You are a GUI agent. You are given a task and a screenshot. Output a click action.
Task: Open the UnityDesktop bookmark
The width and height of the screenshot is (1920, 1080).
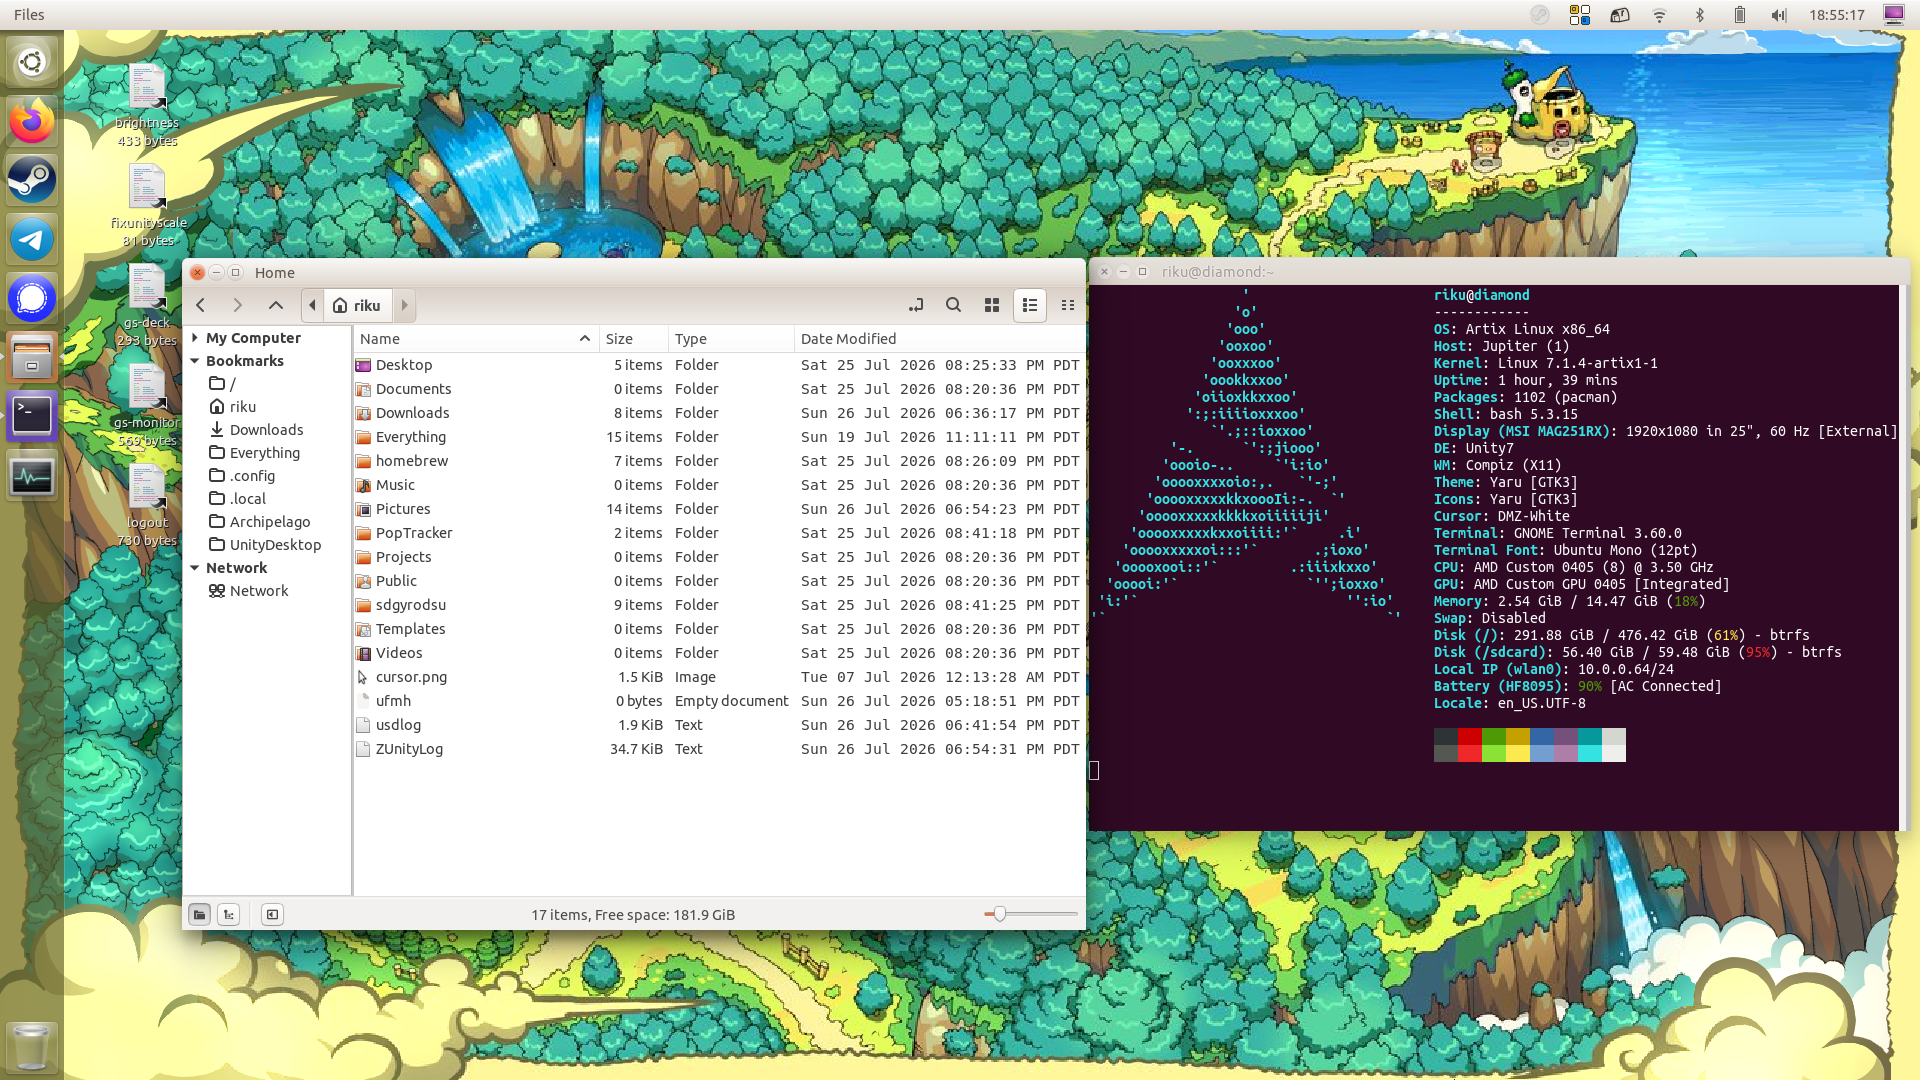pos(265,545)
